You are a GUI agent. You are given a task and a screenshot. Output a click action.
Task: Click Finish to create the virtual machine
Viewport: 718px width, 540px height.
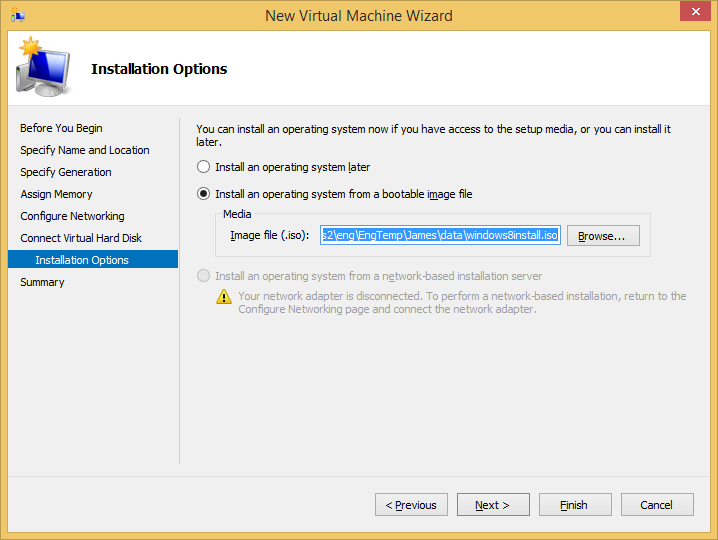575,505
